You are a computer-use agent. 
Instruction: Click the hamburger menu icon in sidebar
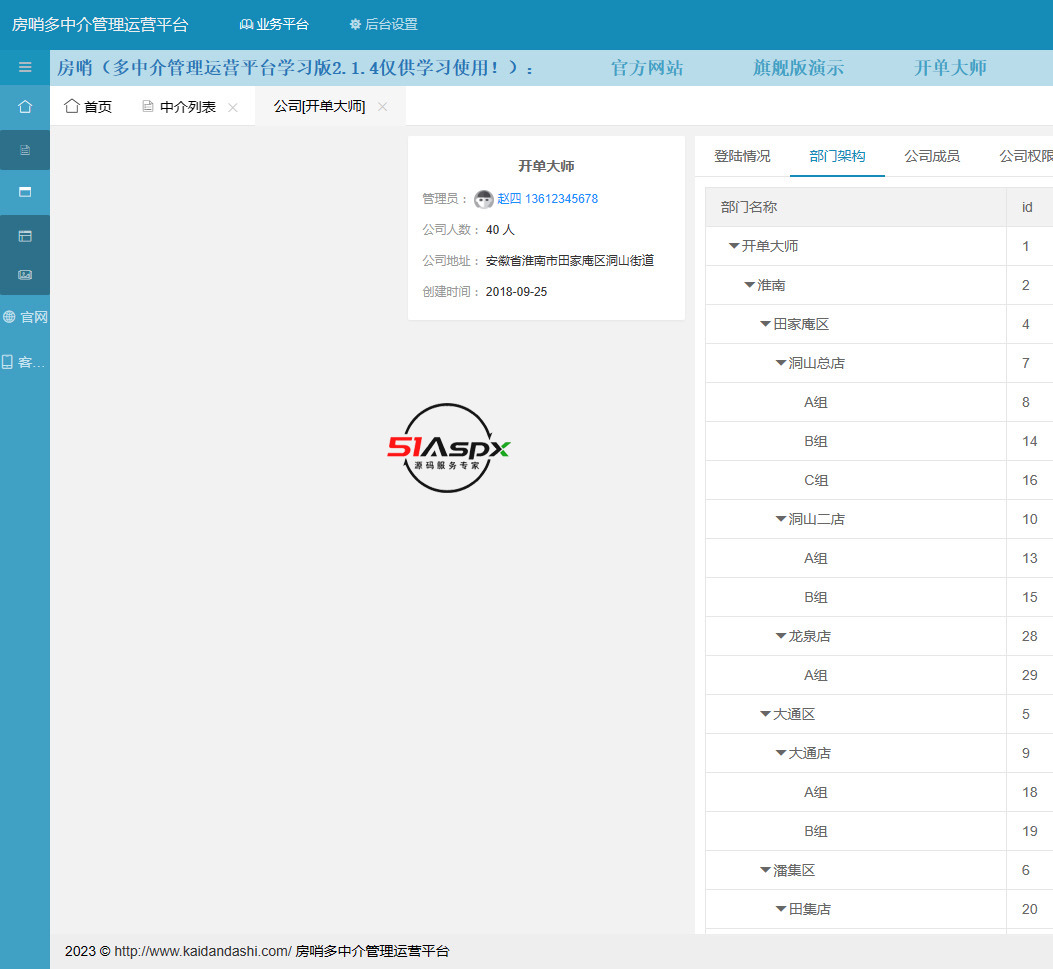[x=25, y=68]
